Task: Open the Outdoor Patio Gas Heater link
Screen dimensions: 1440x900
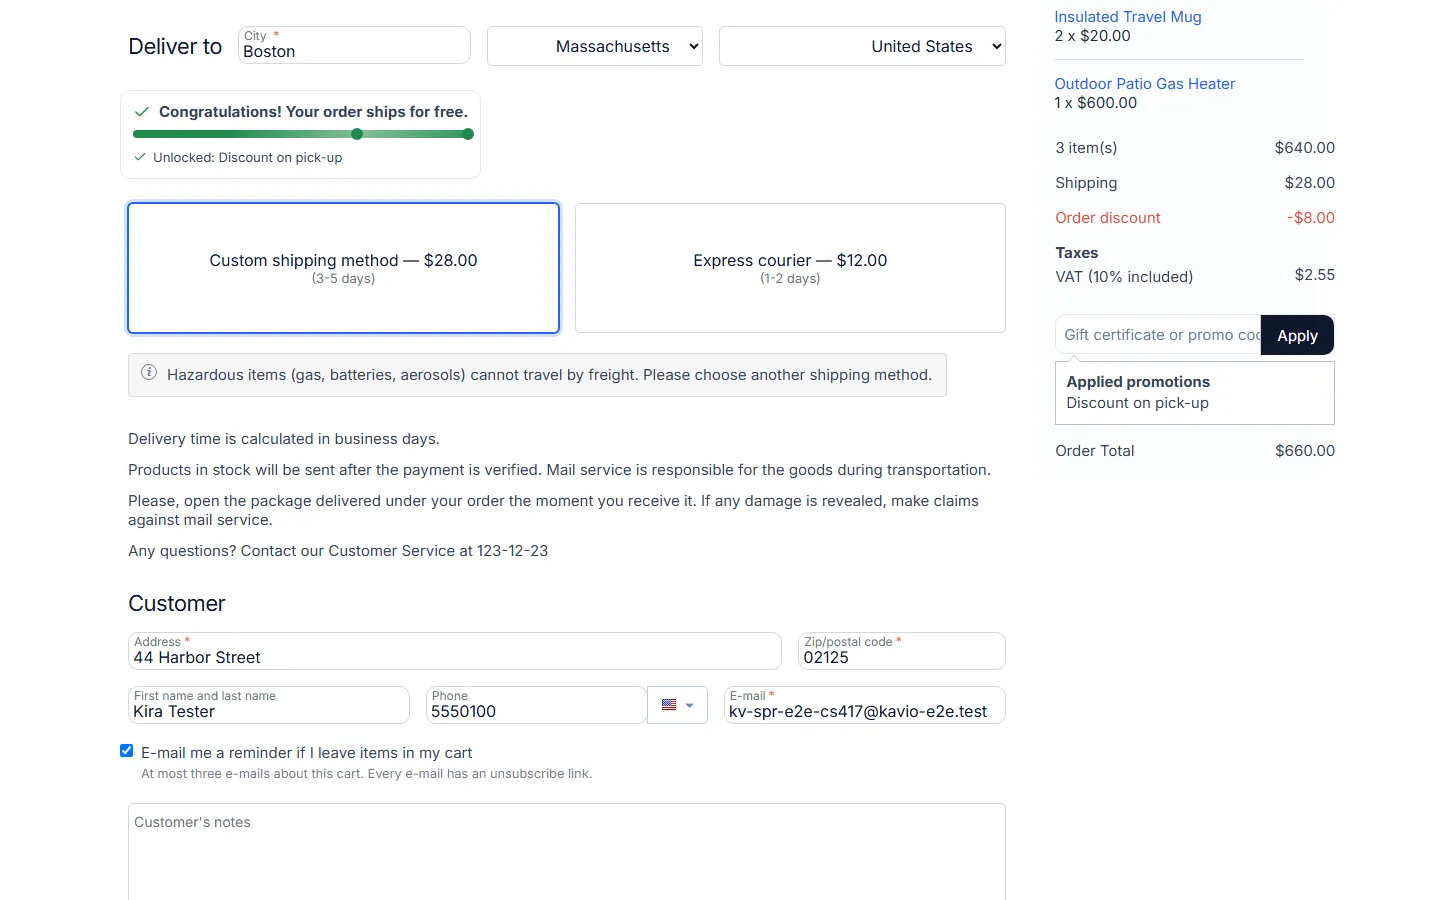Action: point(1145,84)
